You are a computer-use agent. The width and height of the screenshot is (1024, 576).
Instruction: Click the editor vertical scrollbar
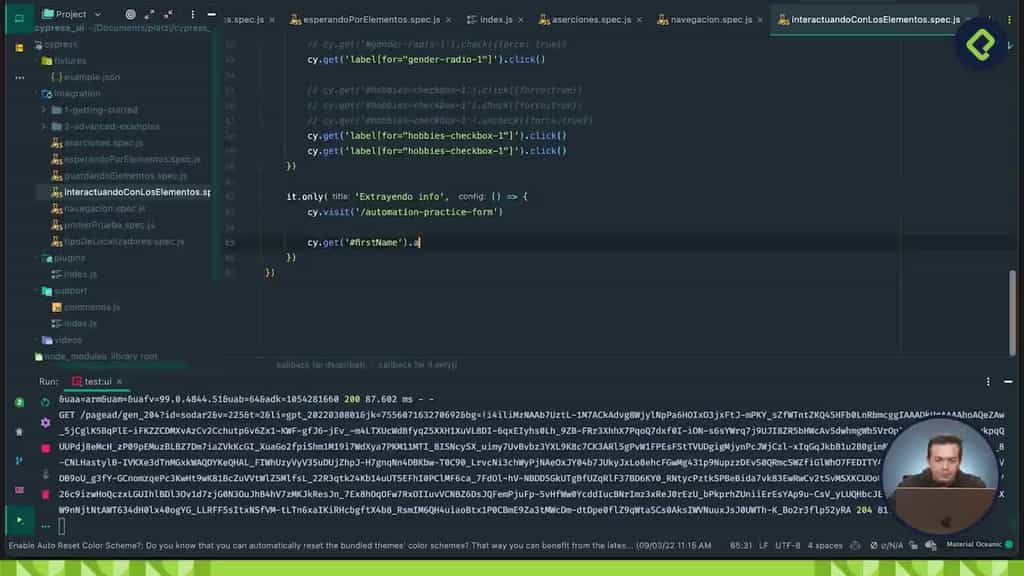point(1012,313)
